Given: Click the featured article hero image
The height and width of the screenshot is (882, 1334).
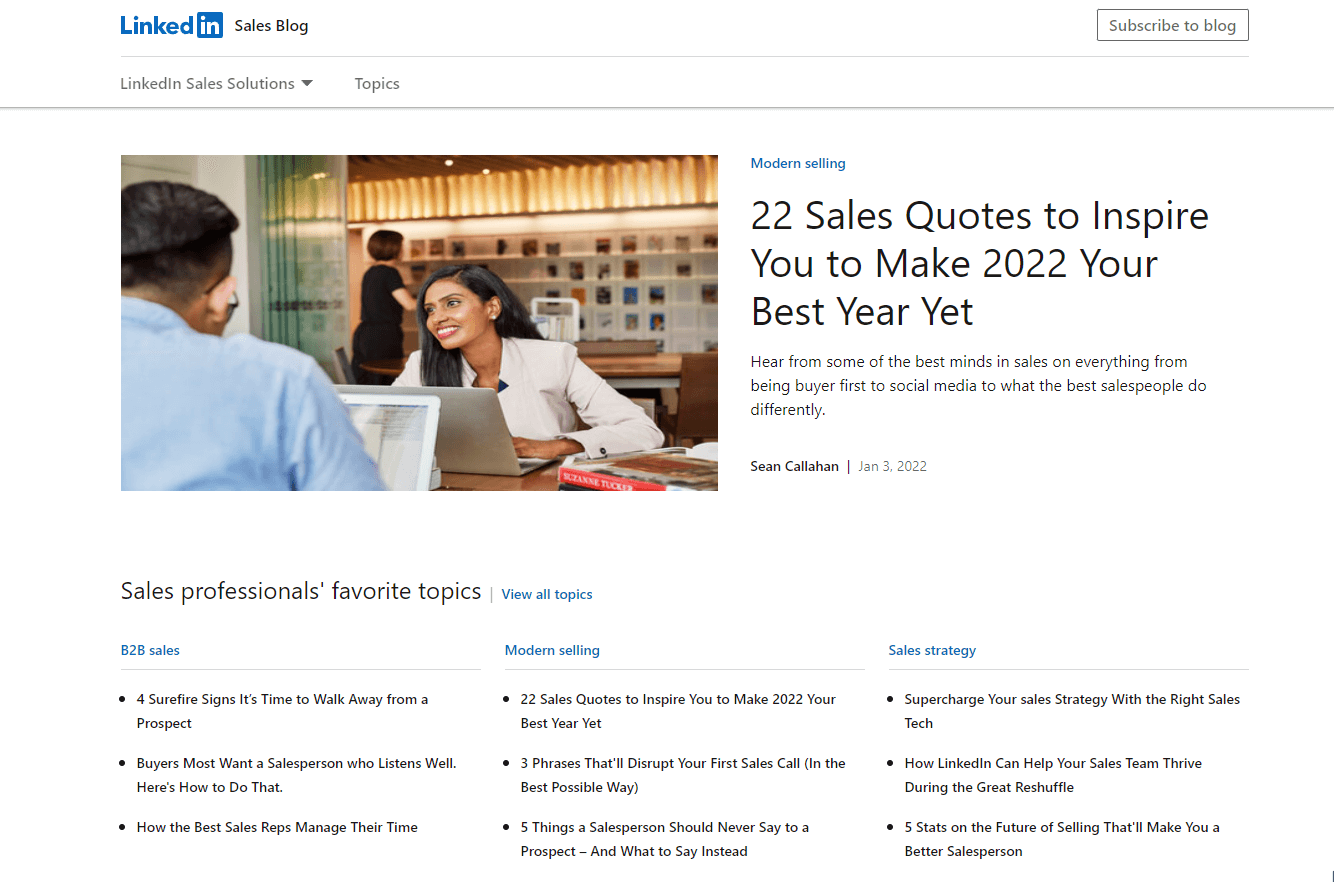Looking at the screenshot, I should tap(419, 322).
